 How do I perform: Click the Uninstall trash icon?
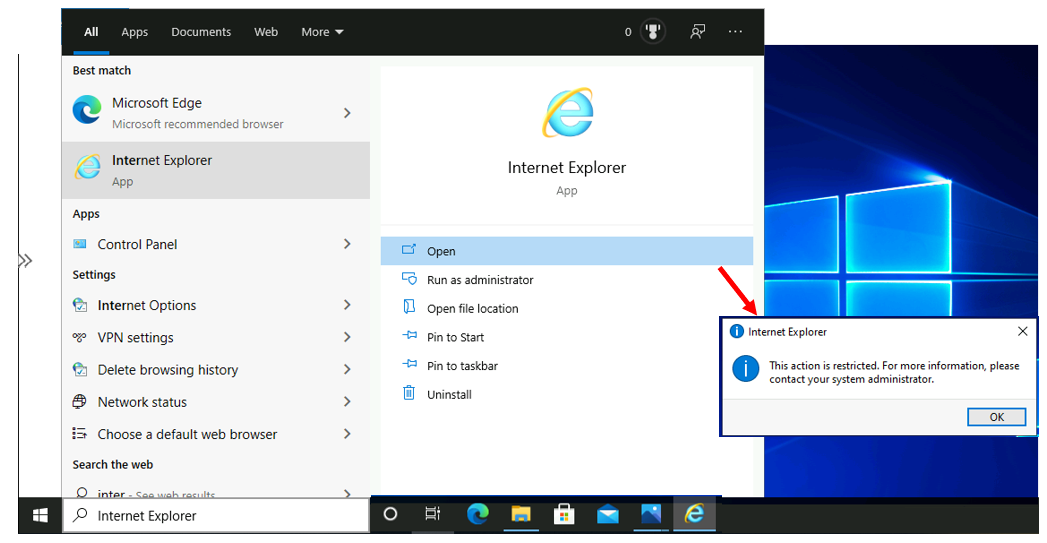pyautogui.click(x=409, y=393)
